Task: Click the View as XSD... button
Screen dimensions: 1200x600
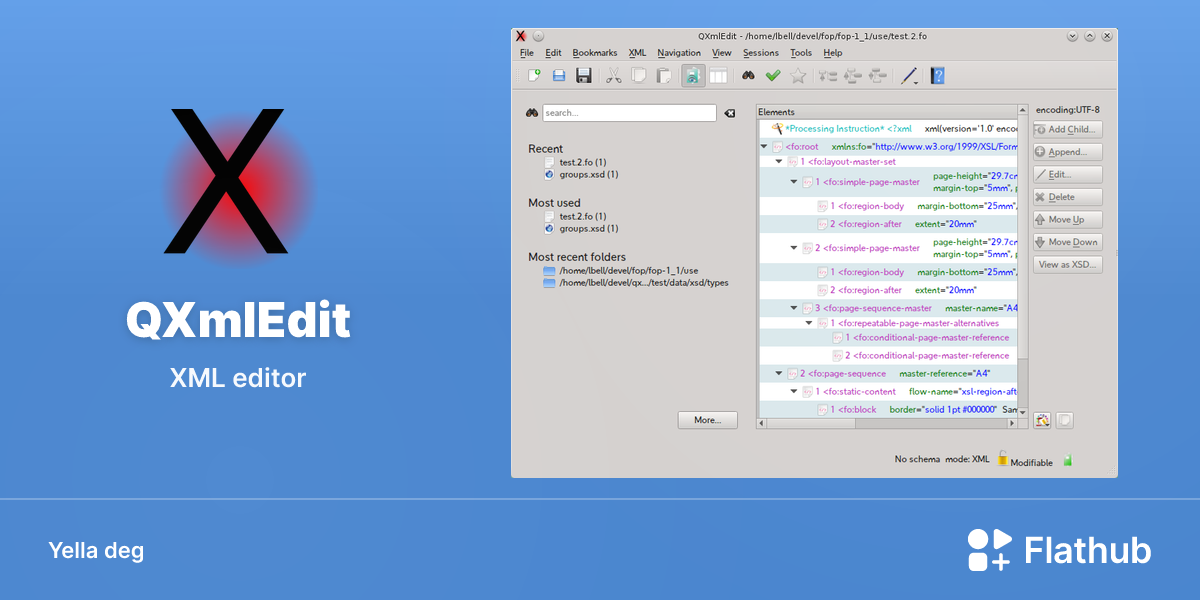Action: coord(1068,265)
